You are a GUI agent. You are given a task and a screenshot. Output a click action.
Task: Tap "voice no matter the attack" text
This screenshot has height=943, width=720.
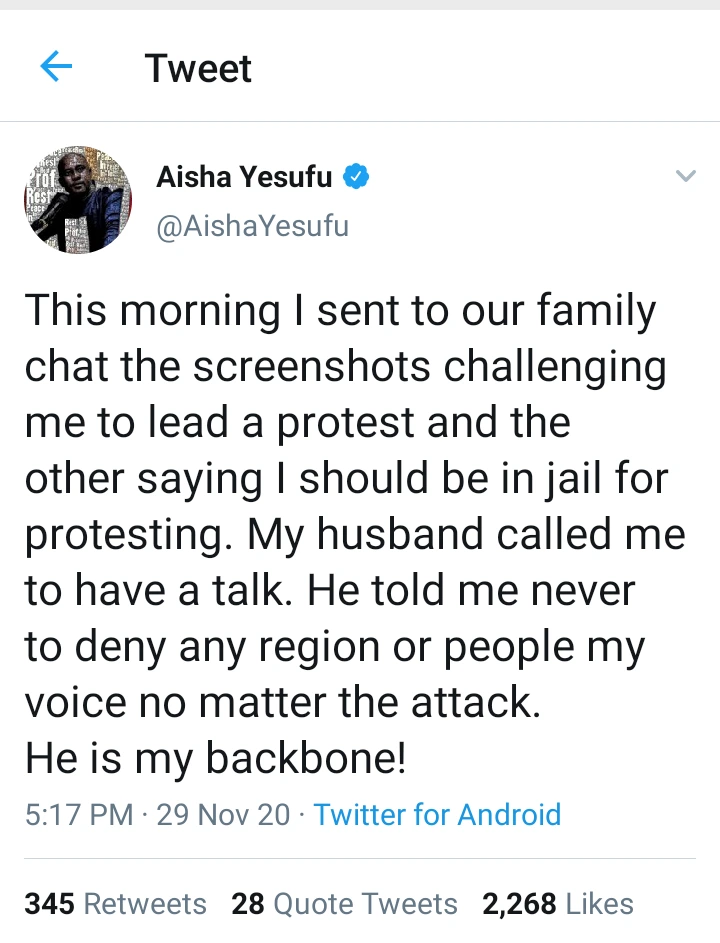click(x=282, y=703)
